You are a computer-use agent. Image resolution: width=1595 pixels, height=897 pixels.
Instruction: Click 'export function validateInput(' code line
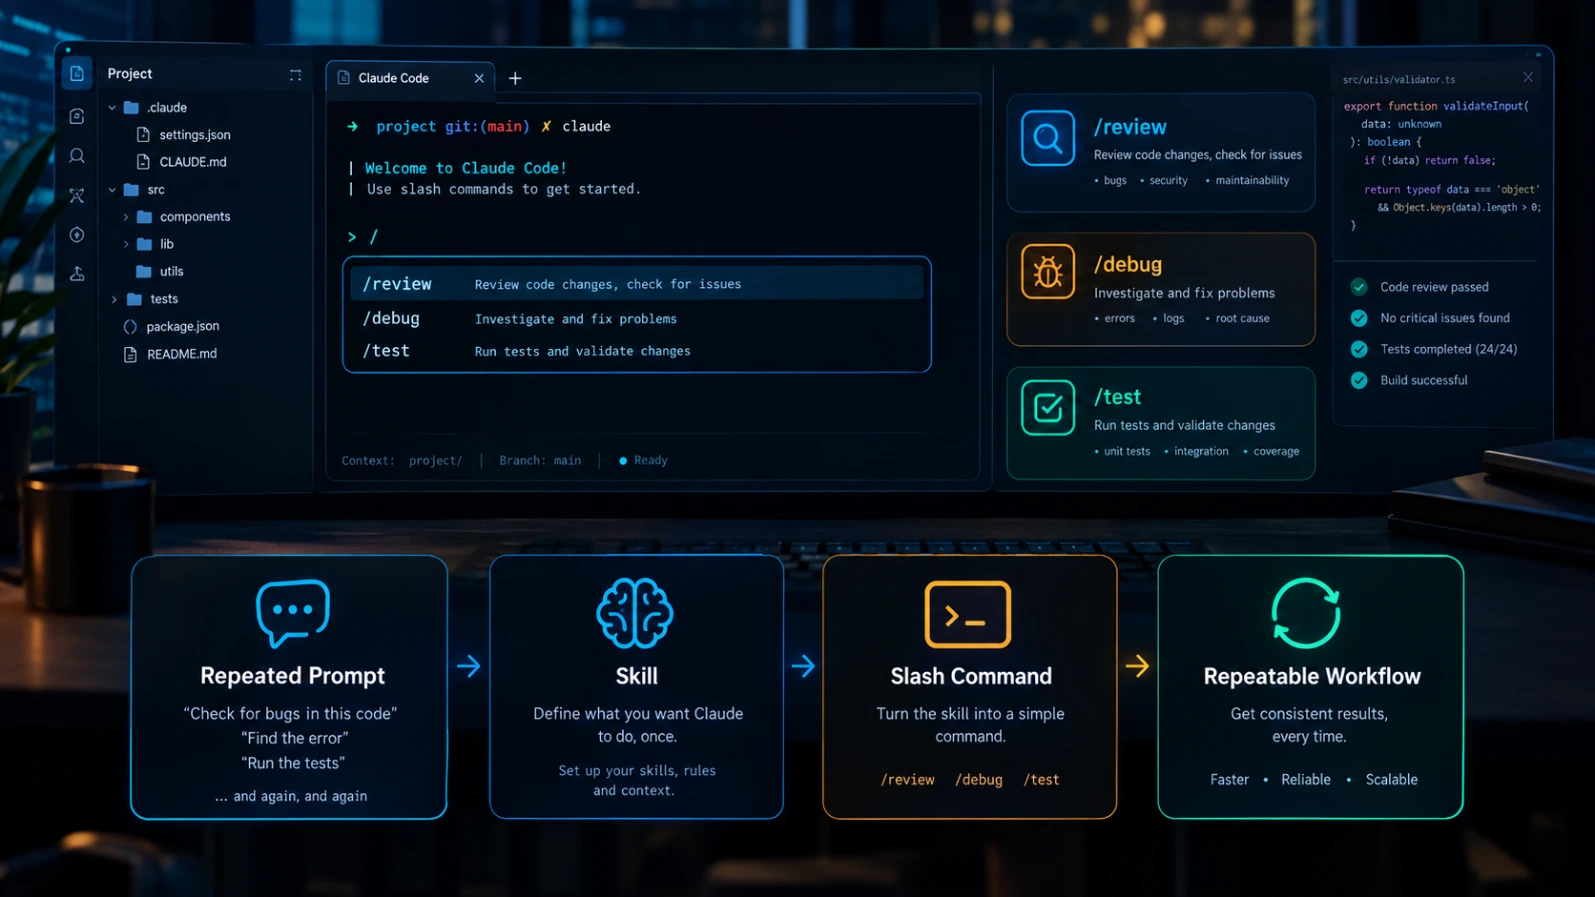(x=1436, y=106)
